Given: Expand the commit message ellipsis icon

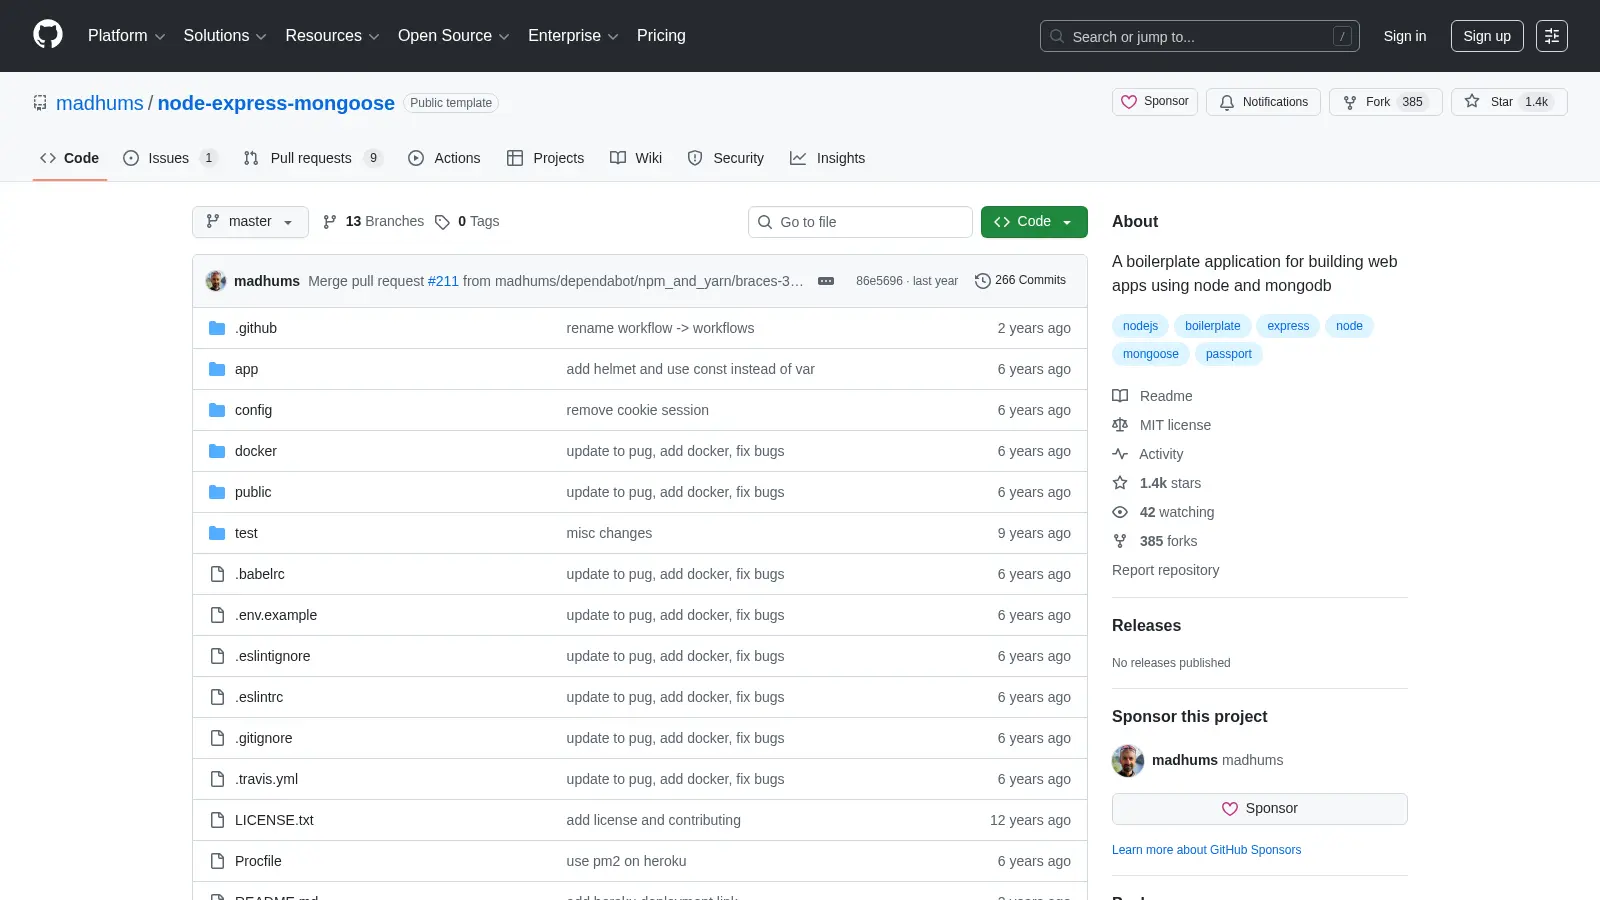Looking at the screenshot, I should 826,281.
